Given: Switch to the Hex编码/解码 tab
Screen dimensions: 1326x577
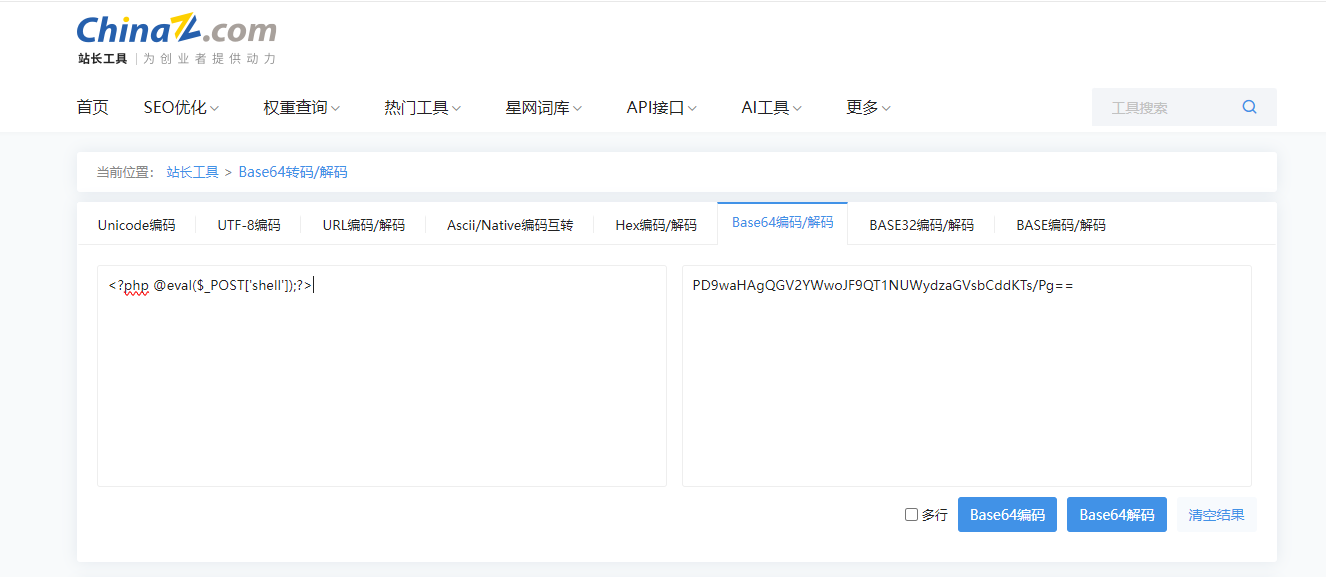Looking at the screenshot, I should 656,225.
